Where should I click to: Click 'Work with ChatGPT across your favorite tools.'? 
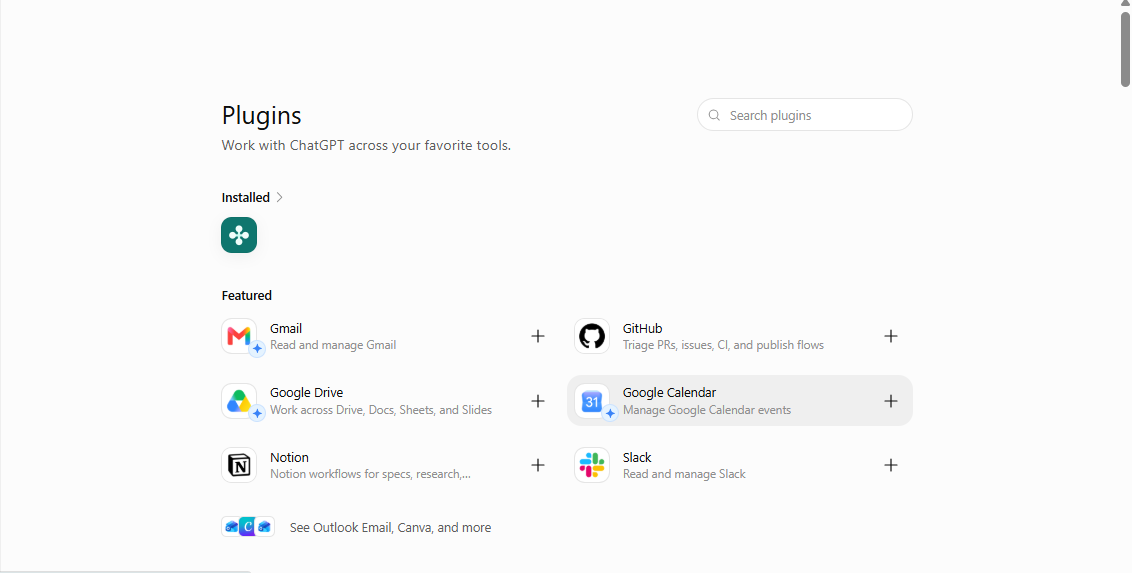[366, 145]
